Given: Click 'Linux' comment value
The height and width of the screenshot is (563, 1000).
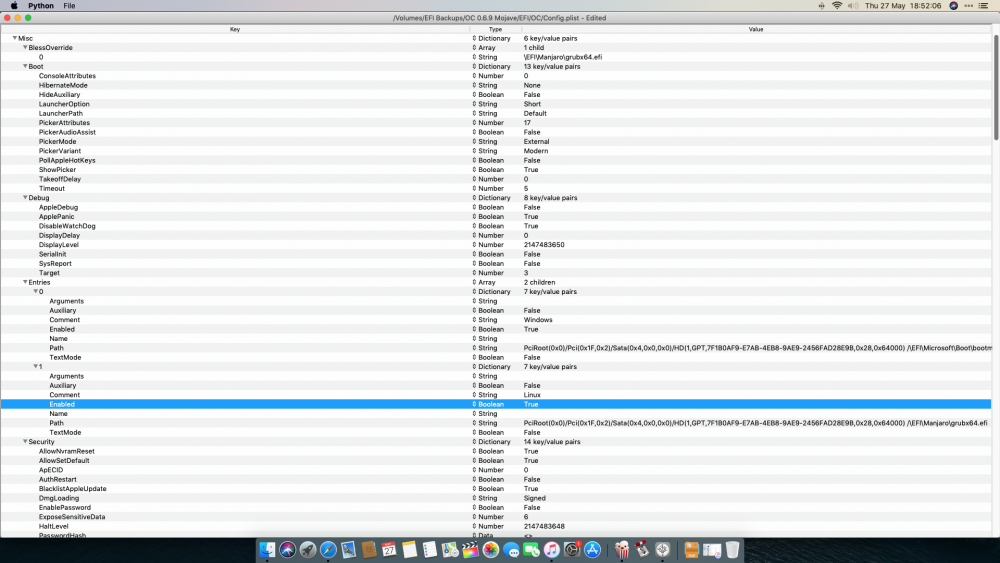Looking at the screenshot, I should point(532,395).
